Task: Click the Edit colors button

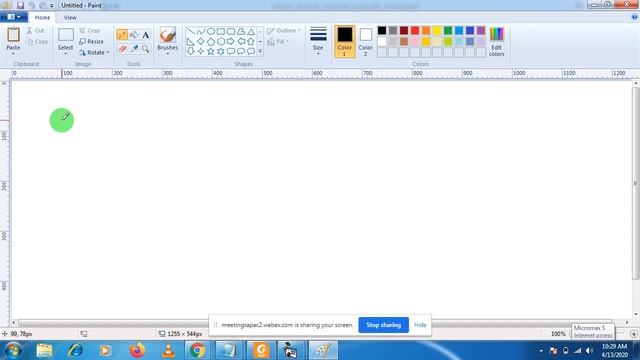Action: pos(497,41)
